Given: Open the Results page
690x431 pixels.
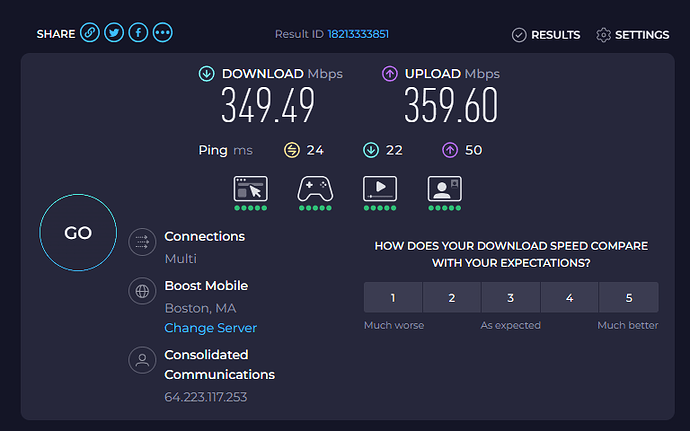Looking at the screenshot, I should (x=546, y=35).
